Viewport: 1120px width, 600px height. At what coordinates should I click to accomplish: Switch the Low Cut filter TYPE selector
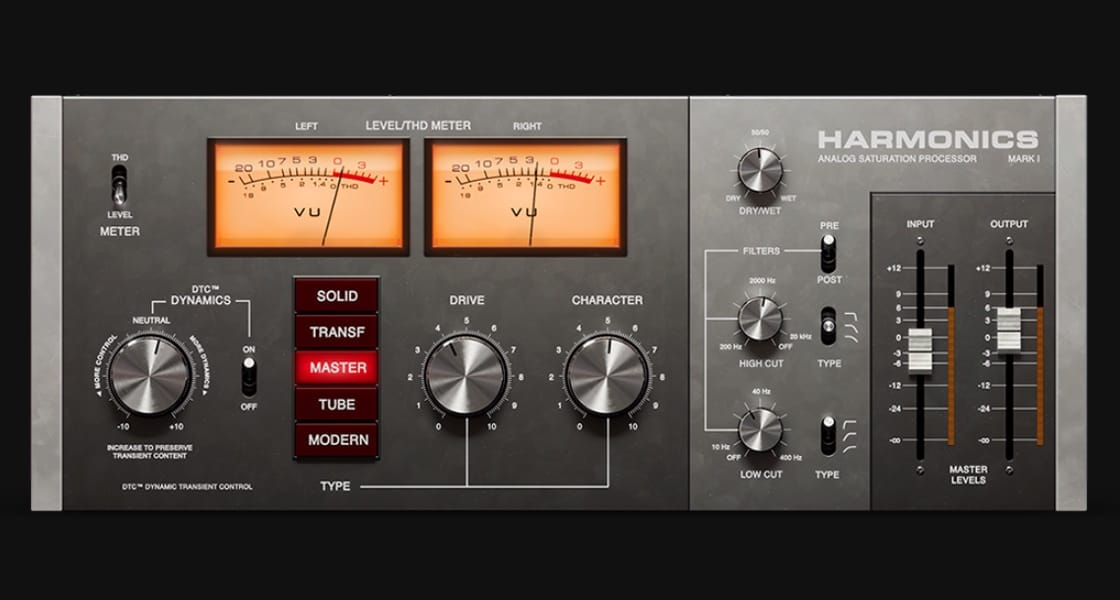pyautogui.click(x=829, y=435)
